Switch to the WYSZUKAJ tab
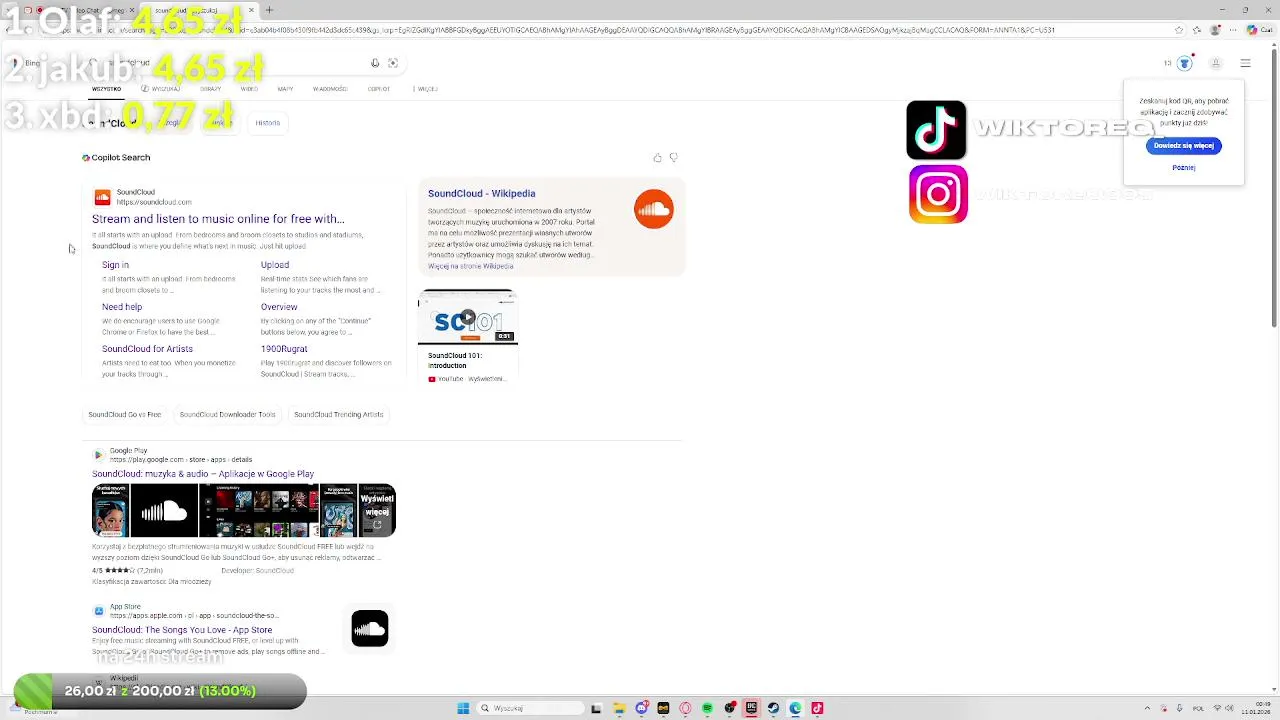This screenshot has height=720, width=1280. pos(161,89)
